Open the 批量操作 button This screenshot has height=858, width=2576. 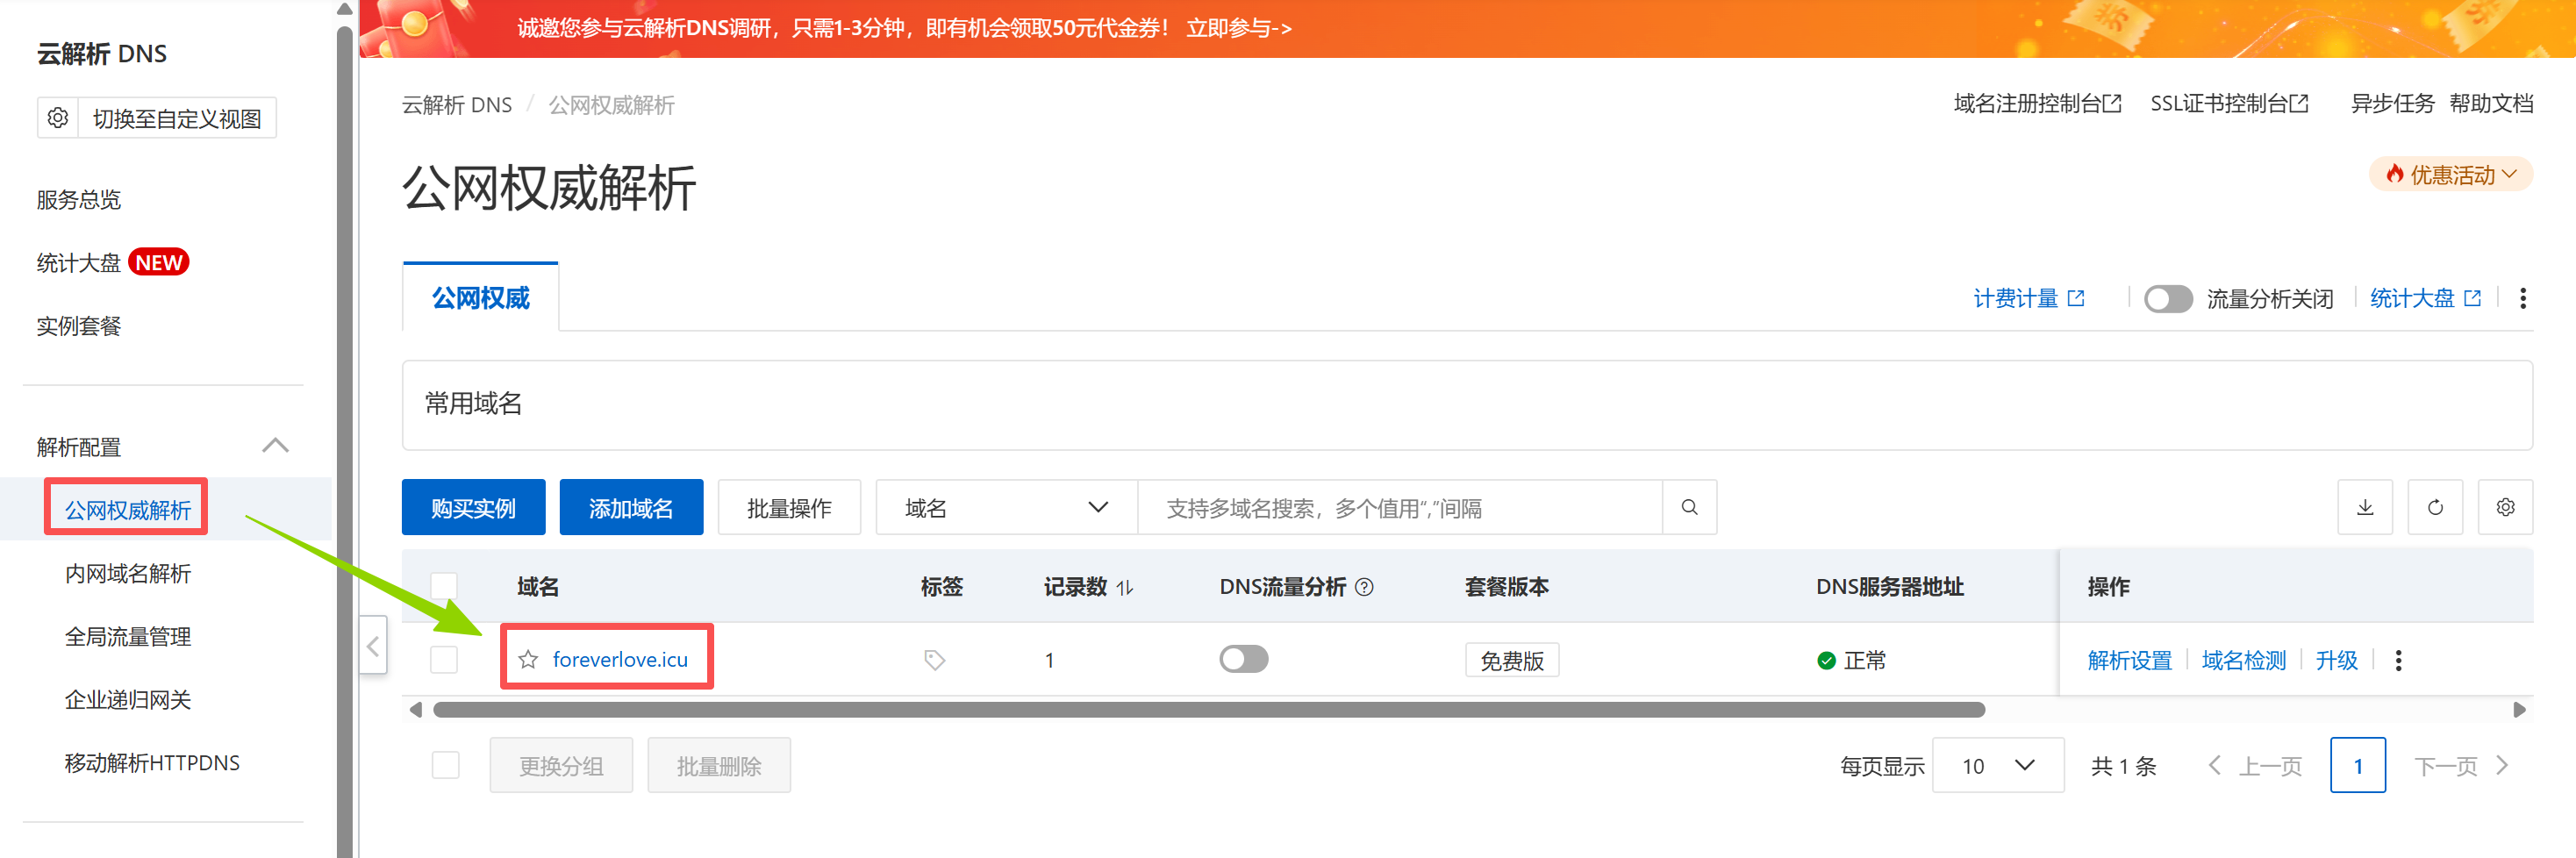pos(789,507)
